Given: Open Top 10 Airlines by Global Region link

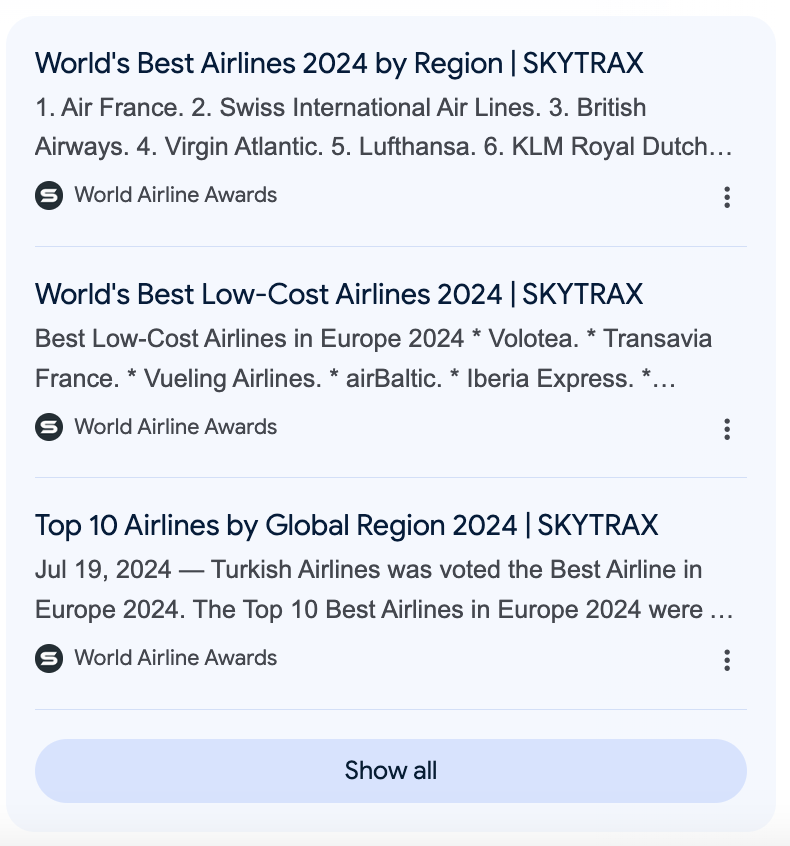Looking at the screenshot, I should [x=346, y=526].
